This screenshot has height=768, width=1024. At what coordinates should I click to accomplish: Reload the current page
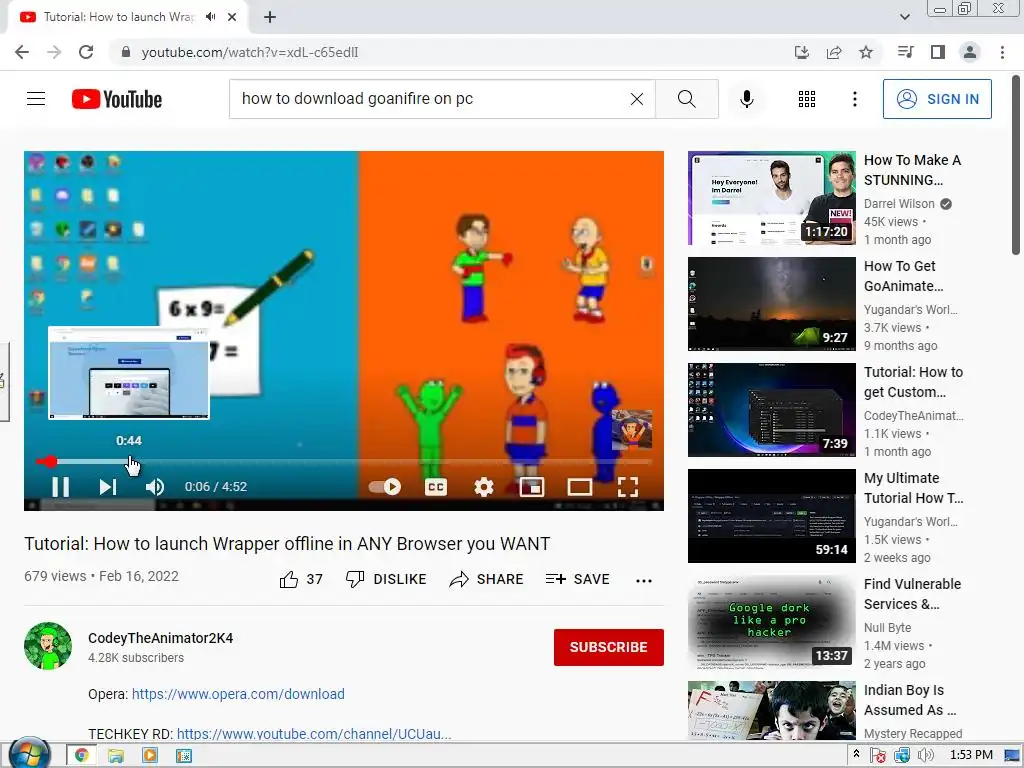[86, 52]
